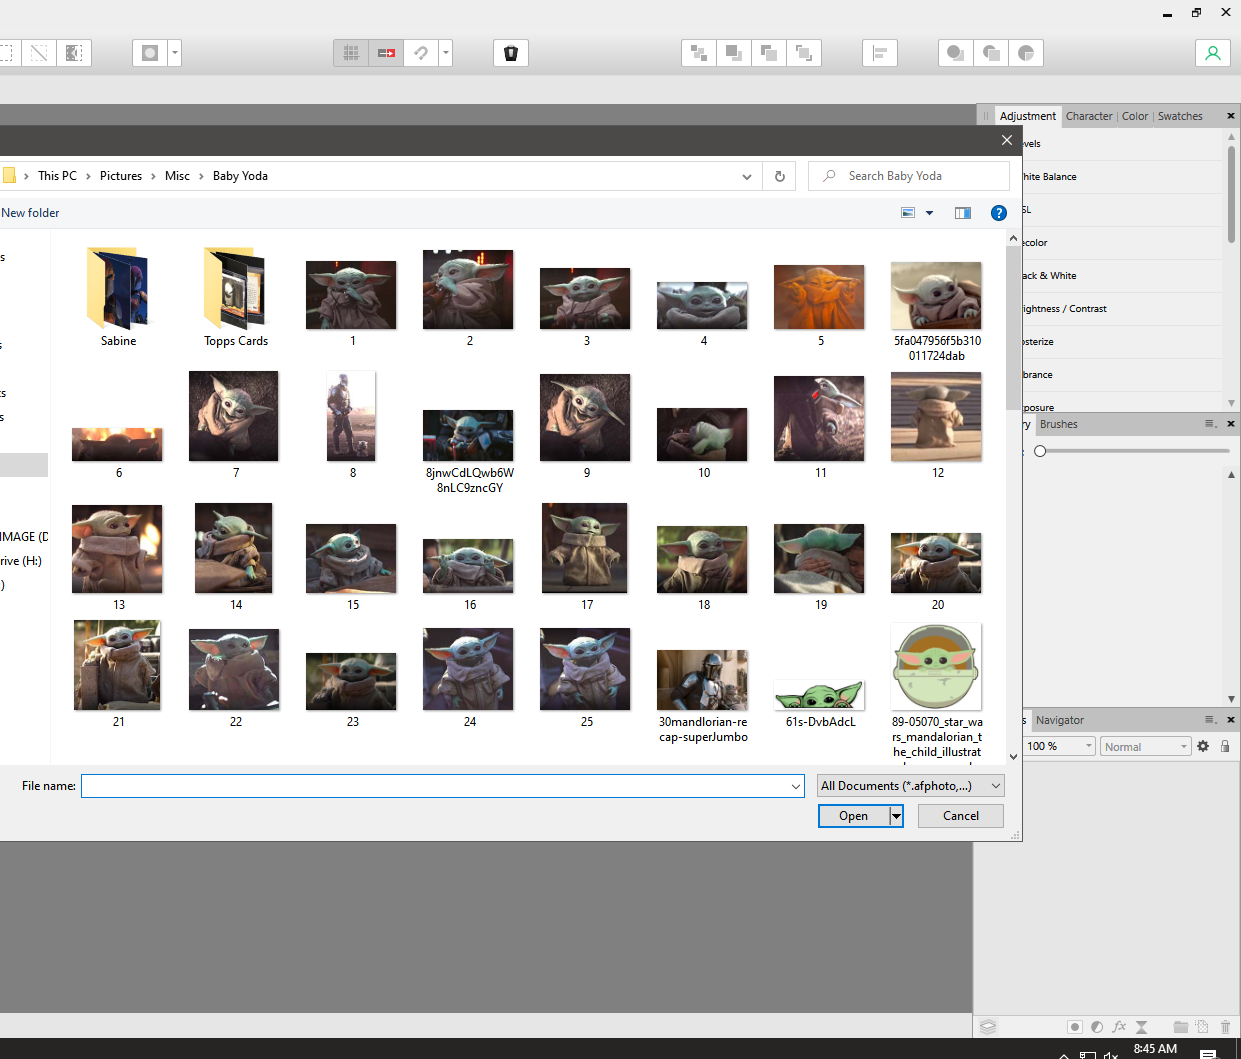Click the Search Baby Yoda field
Screen dimensions: 1241x1059
909,176
